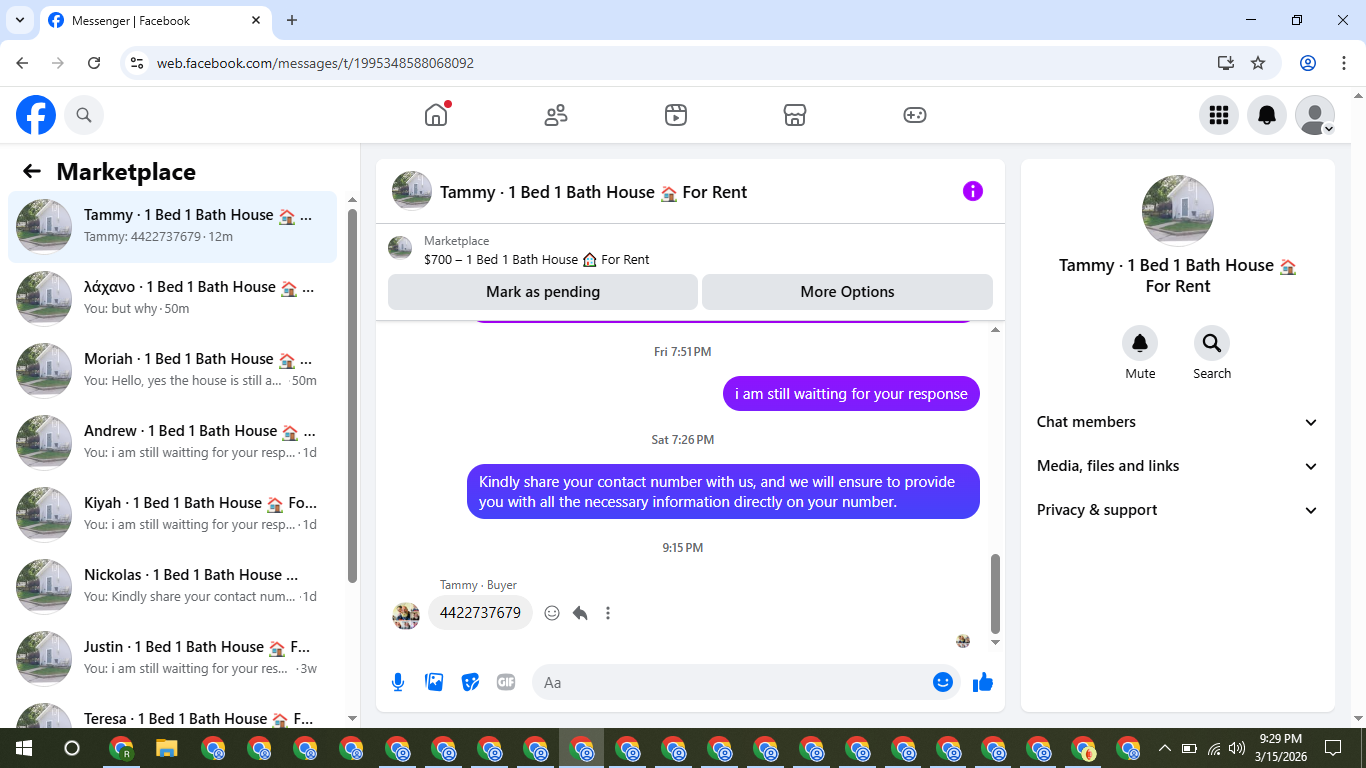Image resolution: width=1366 pixels, height=768 pixels.
Task: Open emoji picker in message box
Action: pyautogui.click(x=943, y=682)
